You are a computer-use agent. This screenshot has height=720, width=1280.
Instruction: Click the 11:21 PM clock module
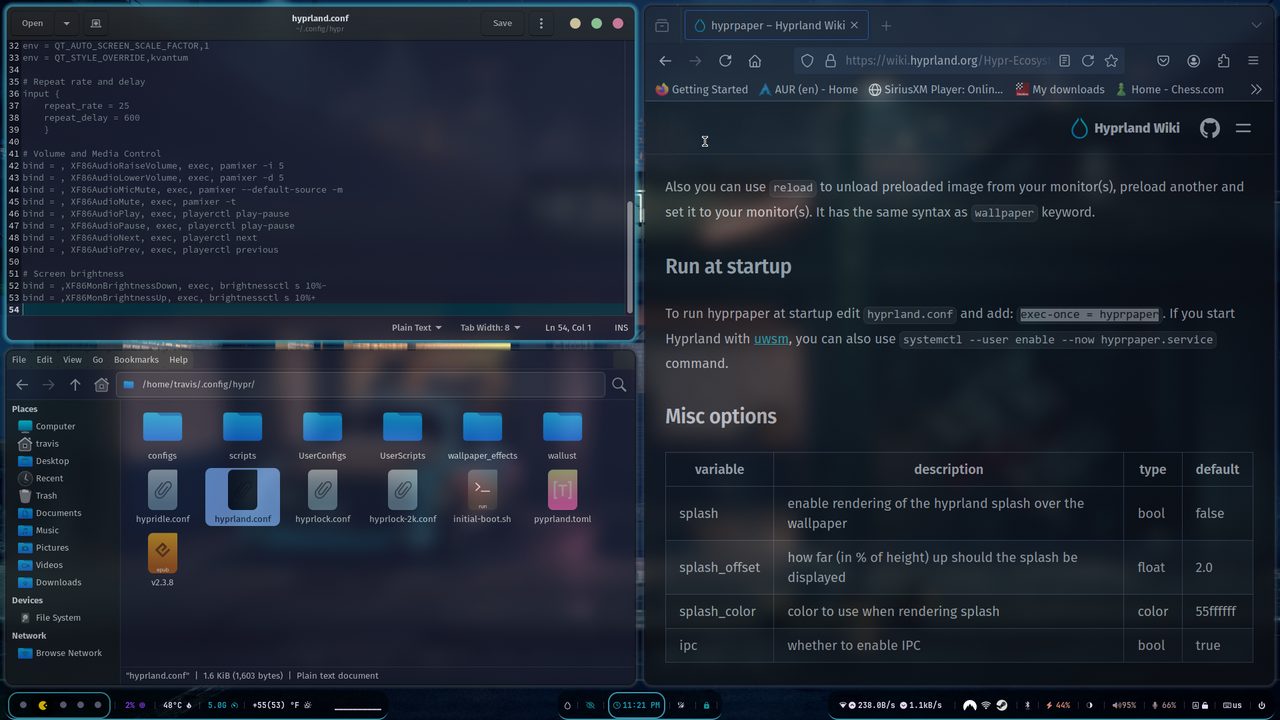tap(636, 705)
